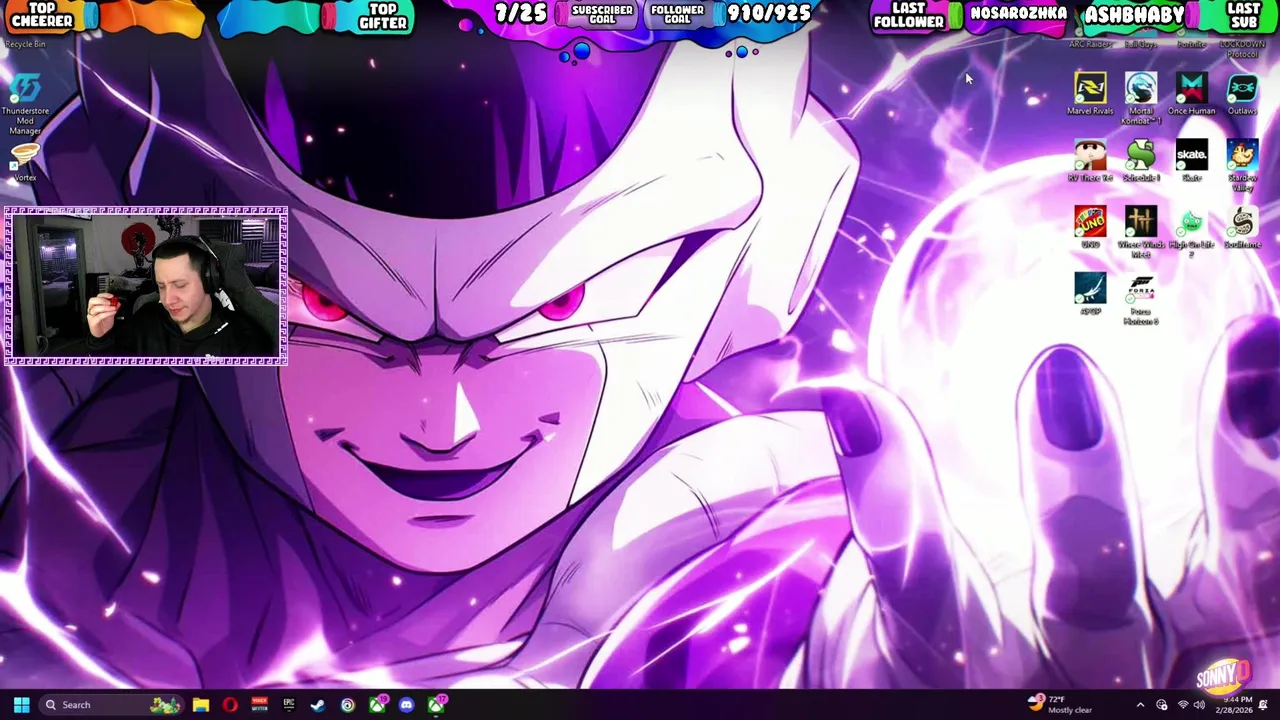Viewport: 1280px width, 720px height.
Task: Open the circular swirl app on the taskbar
Action: pyautogui.click(x=347, y=705)
